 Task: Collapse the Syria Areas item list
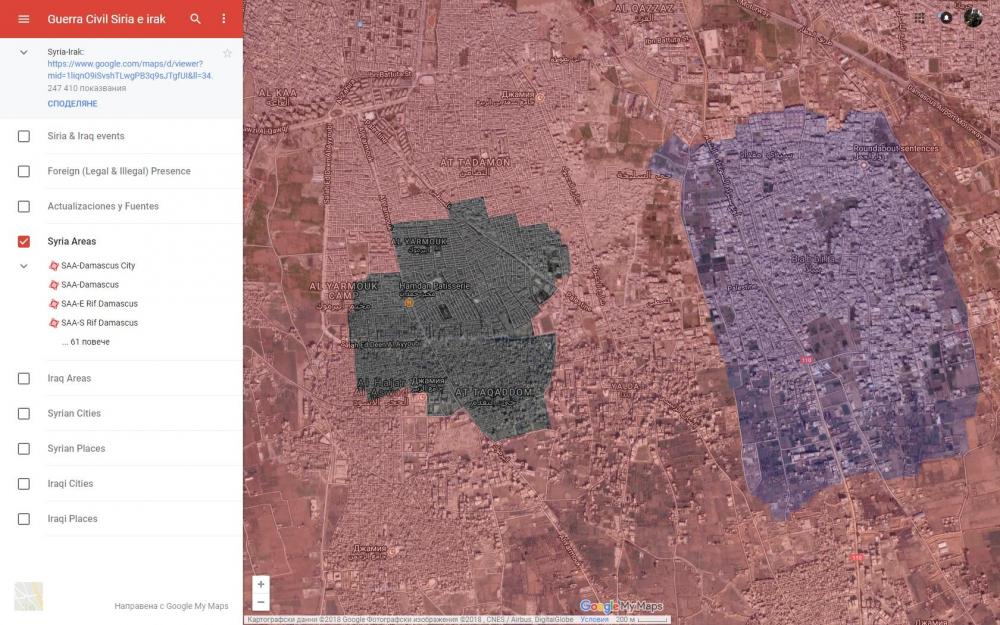(24, 266)
